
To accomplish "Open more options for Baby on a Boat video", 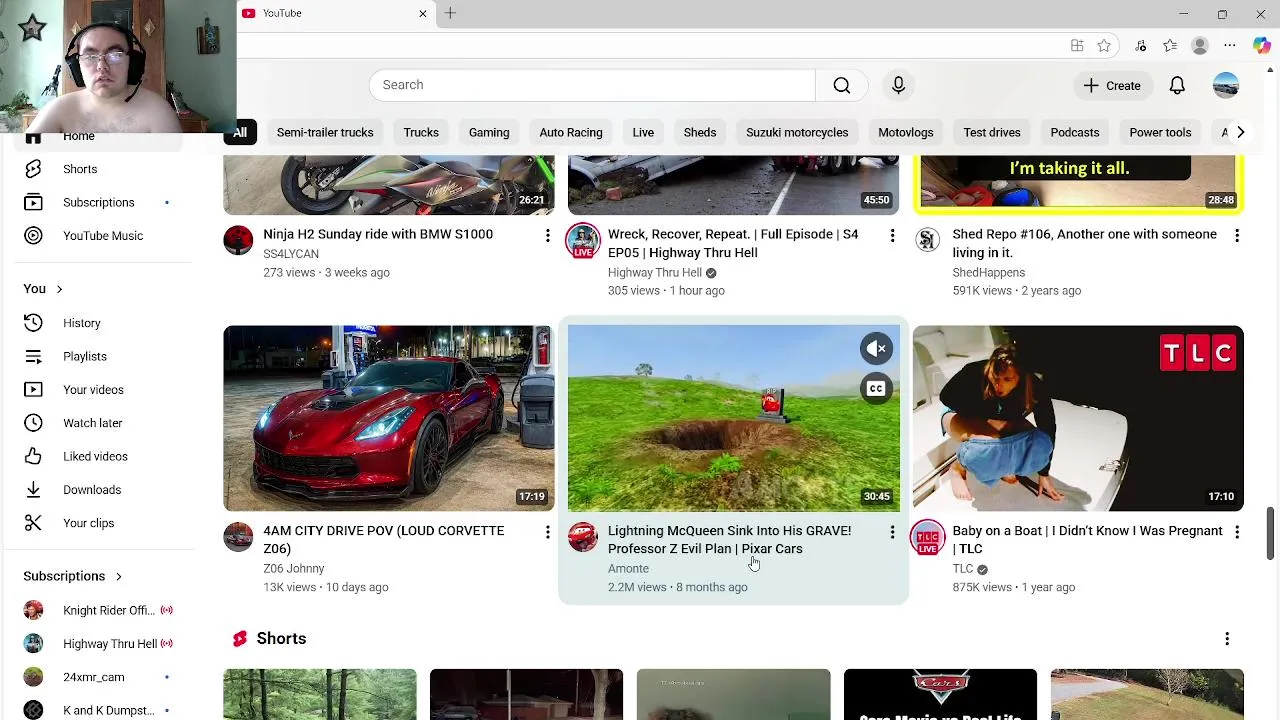I will pos(1237,532).
